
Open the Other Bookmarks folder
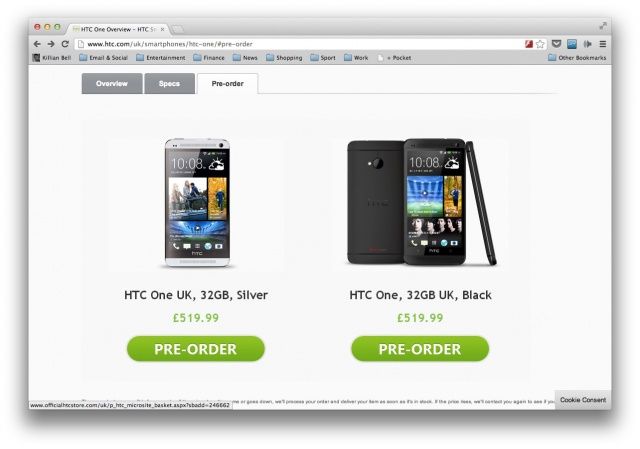(x=577, y=58)
